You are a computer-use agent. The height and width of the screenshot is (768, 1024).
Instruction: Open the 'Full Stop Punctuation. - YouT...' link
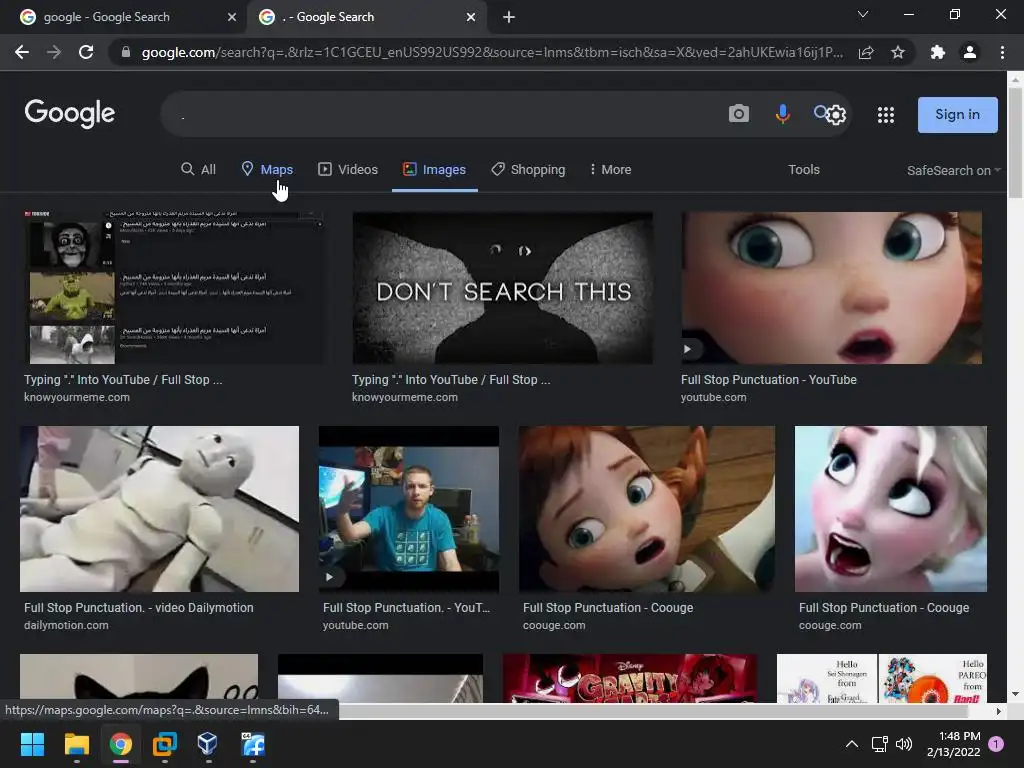click(x=406, y=608)
